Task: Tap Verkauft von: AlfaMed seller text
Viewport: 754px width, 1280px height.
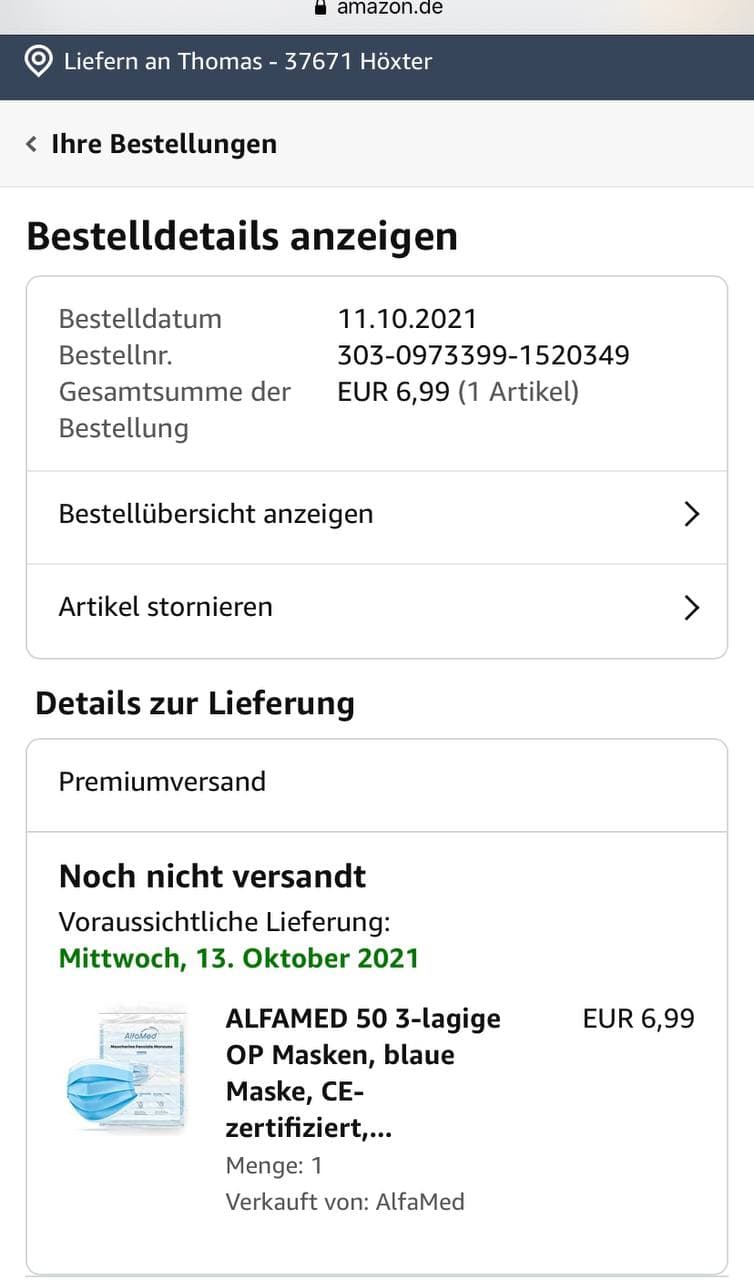Action: [345, 1201]
